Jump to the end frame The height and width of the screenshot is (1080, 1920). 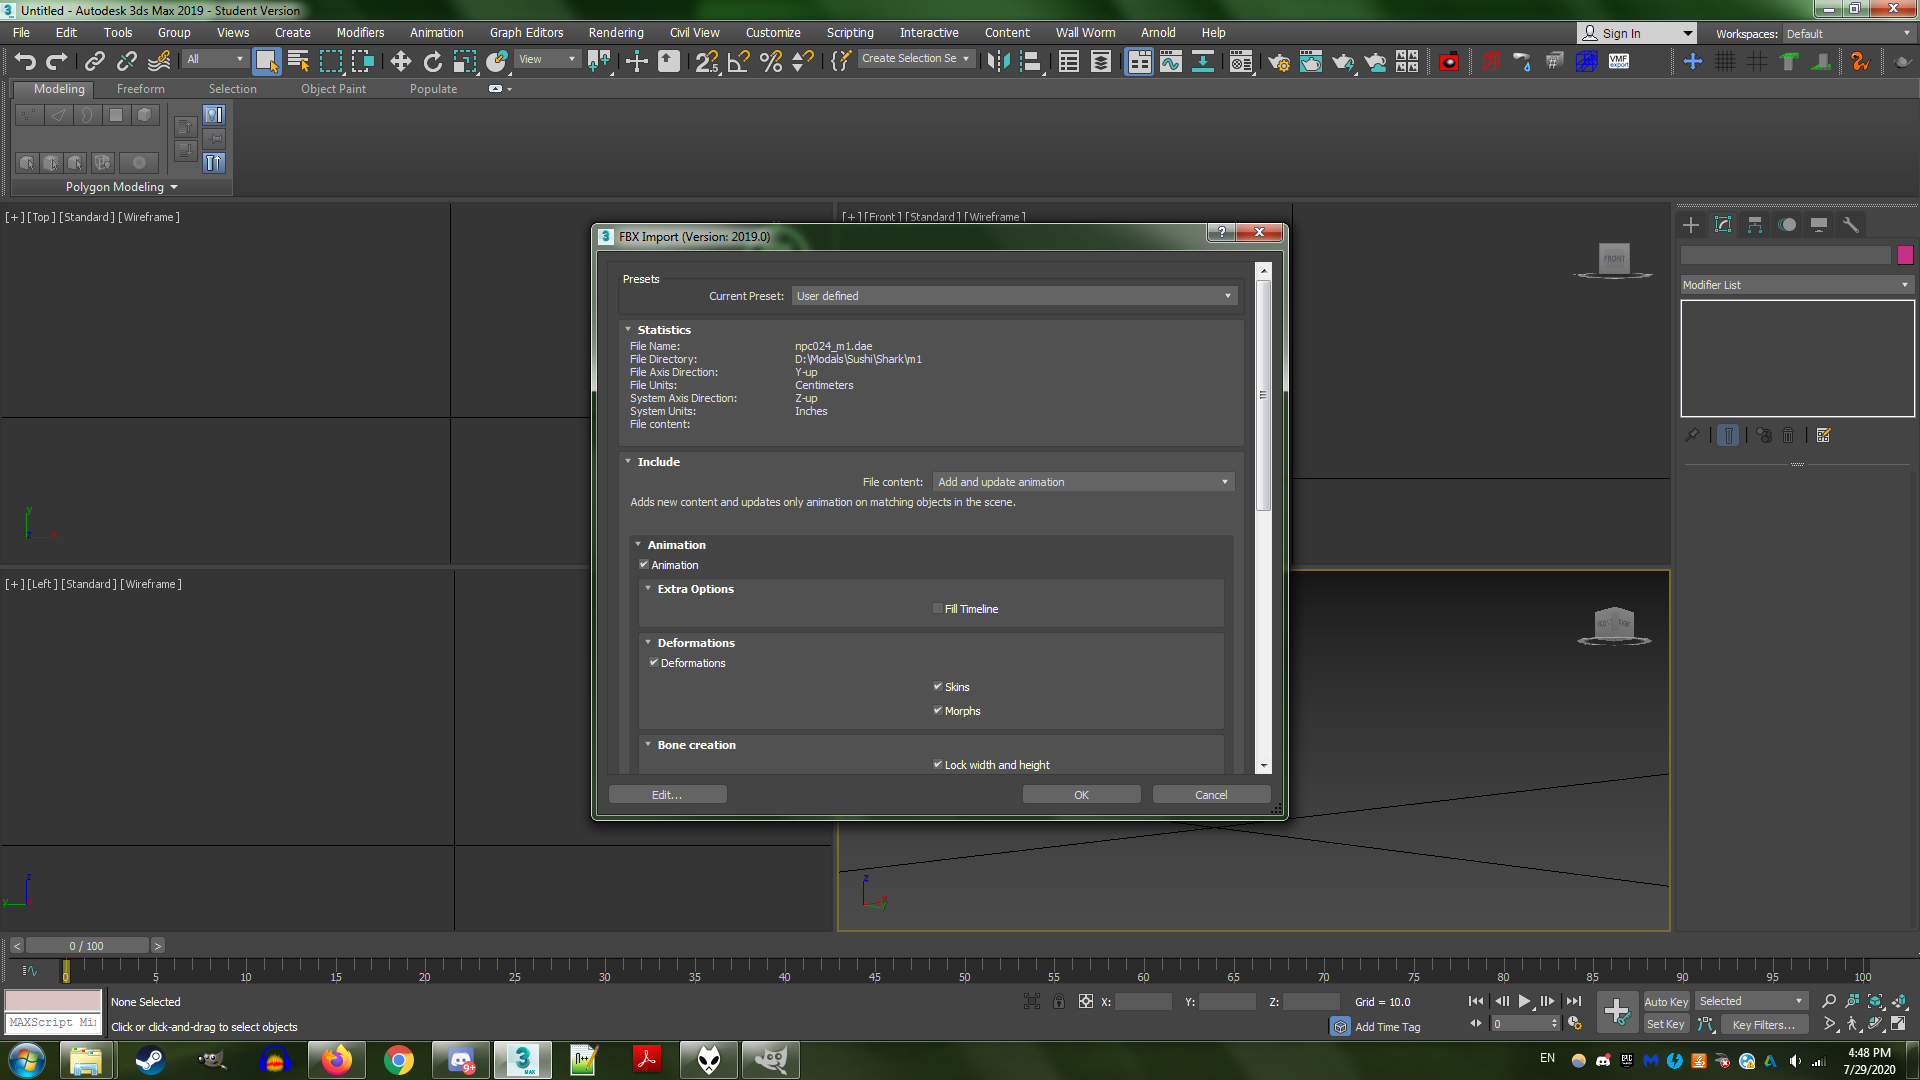point(1574,1001)
